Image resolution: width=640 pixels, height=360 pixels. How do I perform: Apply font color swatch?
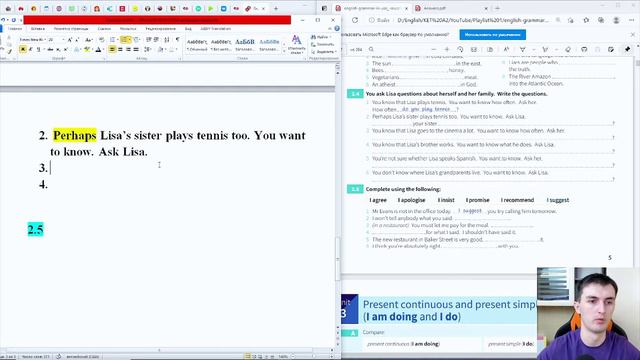(x=98, y=49)
